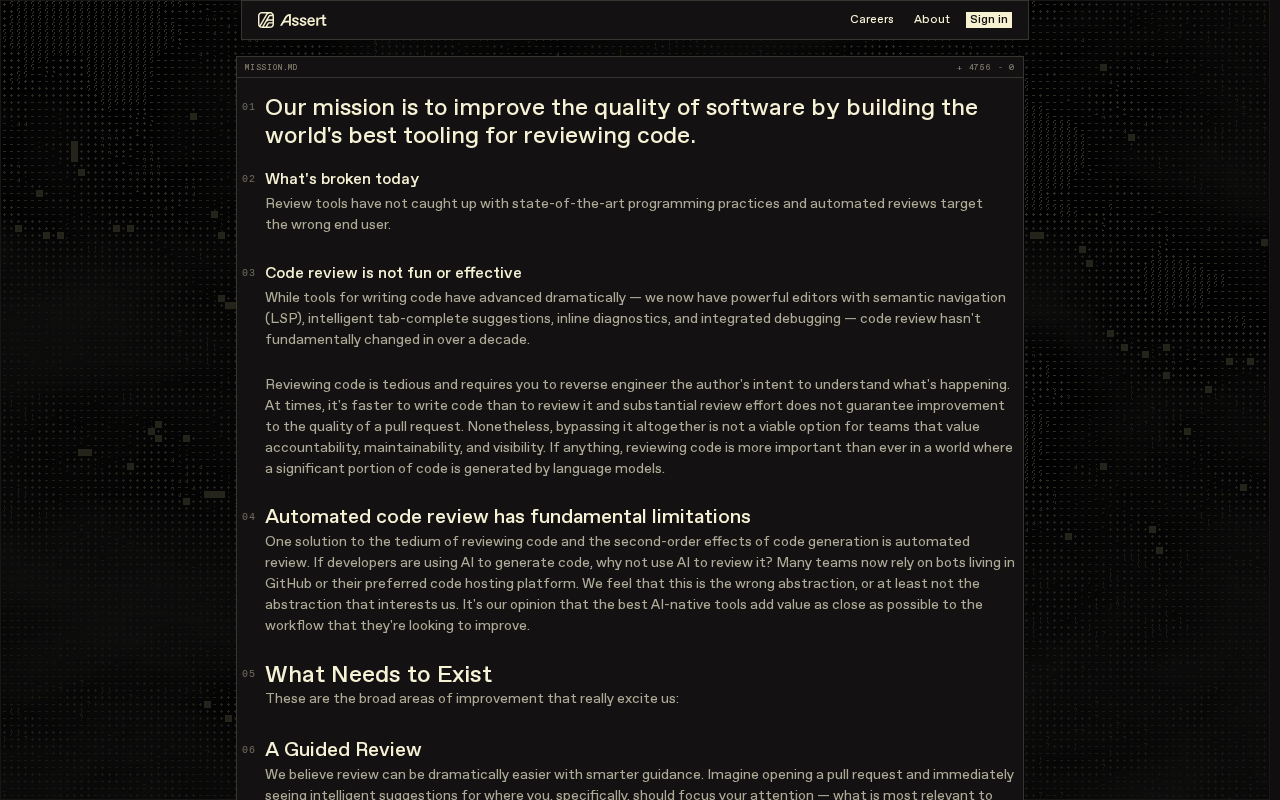
Task: Select line number 04 in gutter
Action: coord(249,517)
